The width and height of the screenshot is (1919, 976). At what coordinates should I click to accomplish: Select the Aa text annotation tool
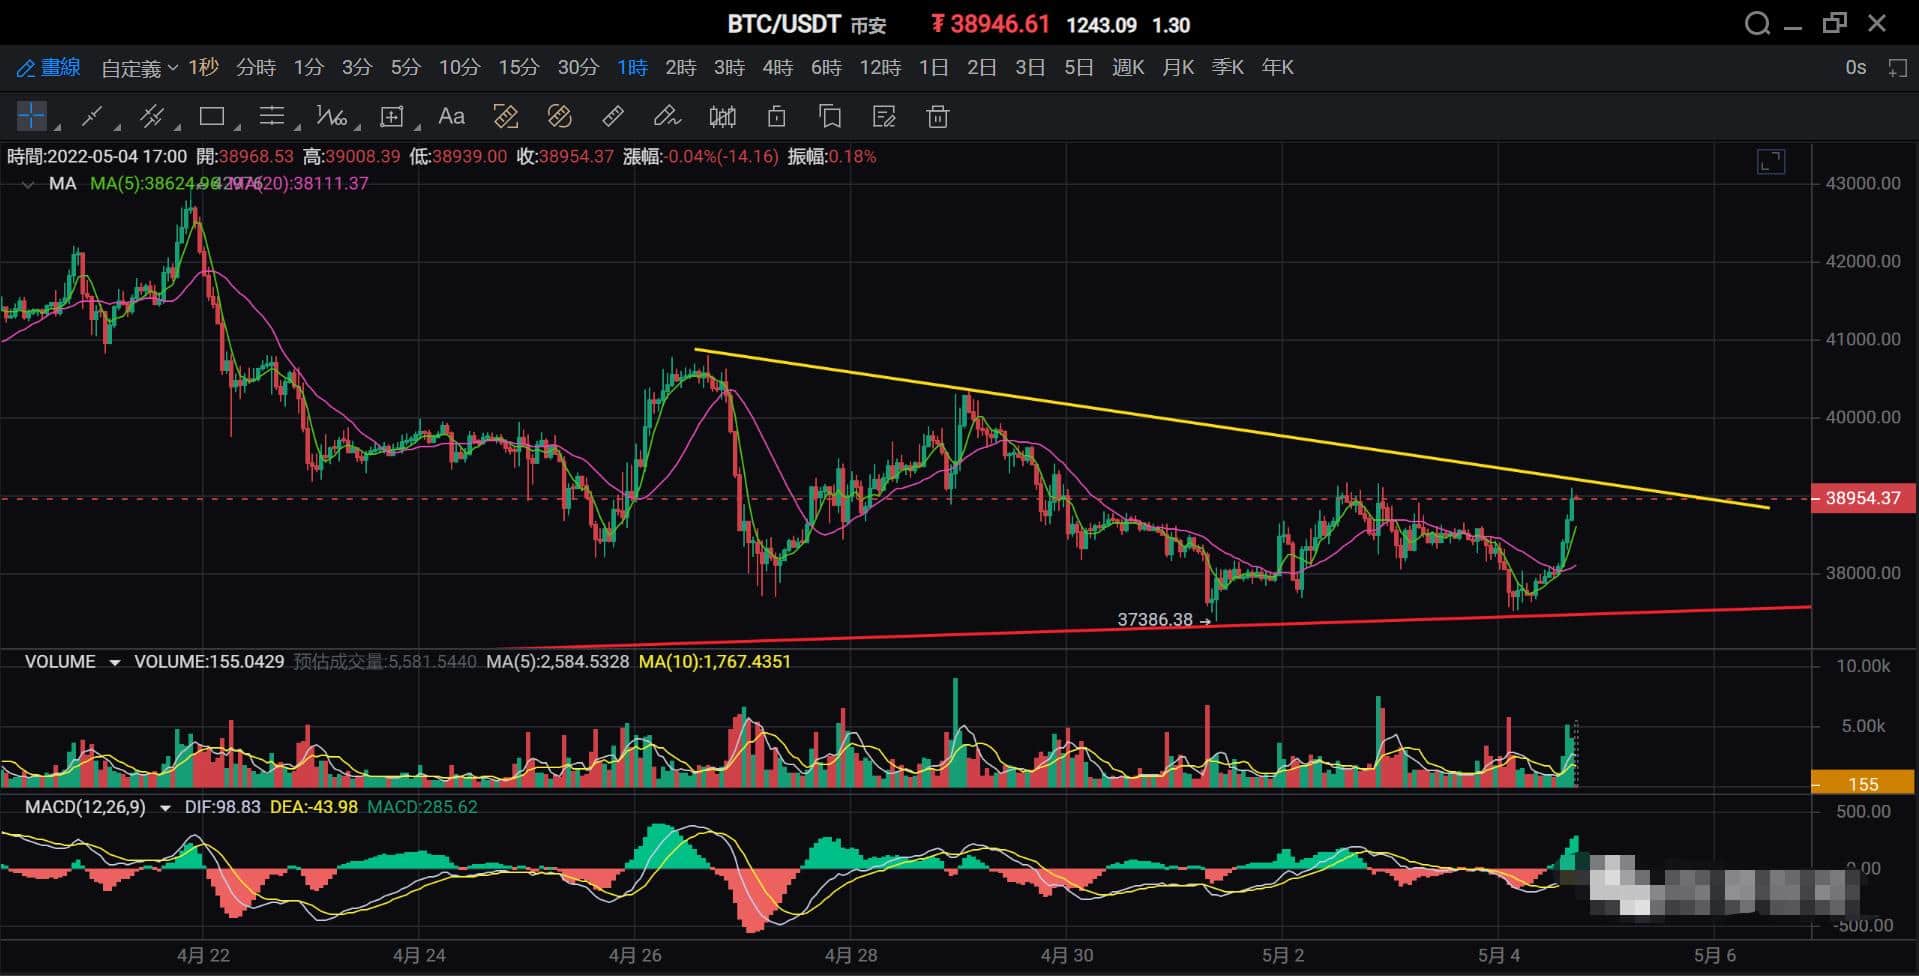pyautogui.click(x=451, y=117)
